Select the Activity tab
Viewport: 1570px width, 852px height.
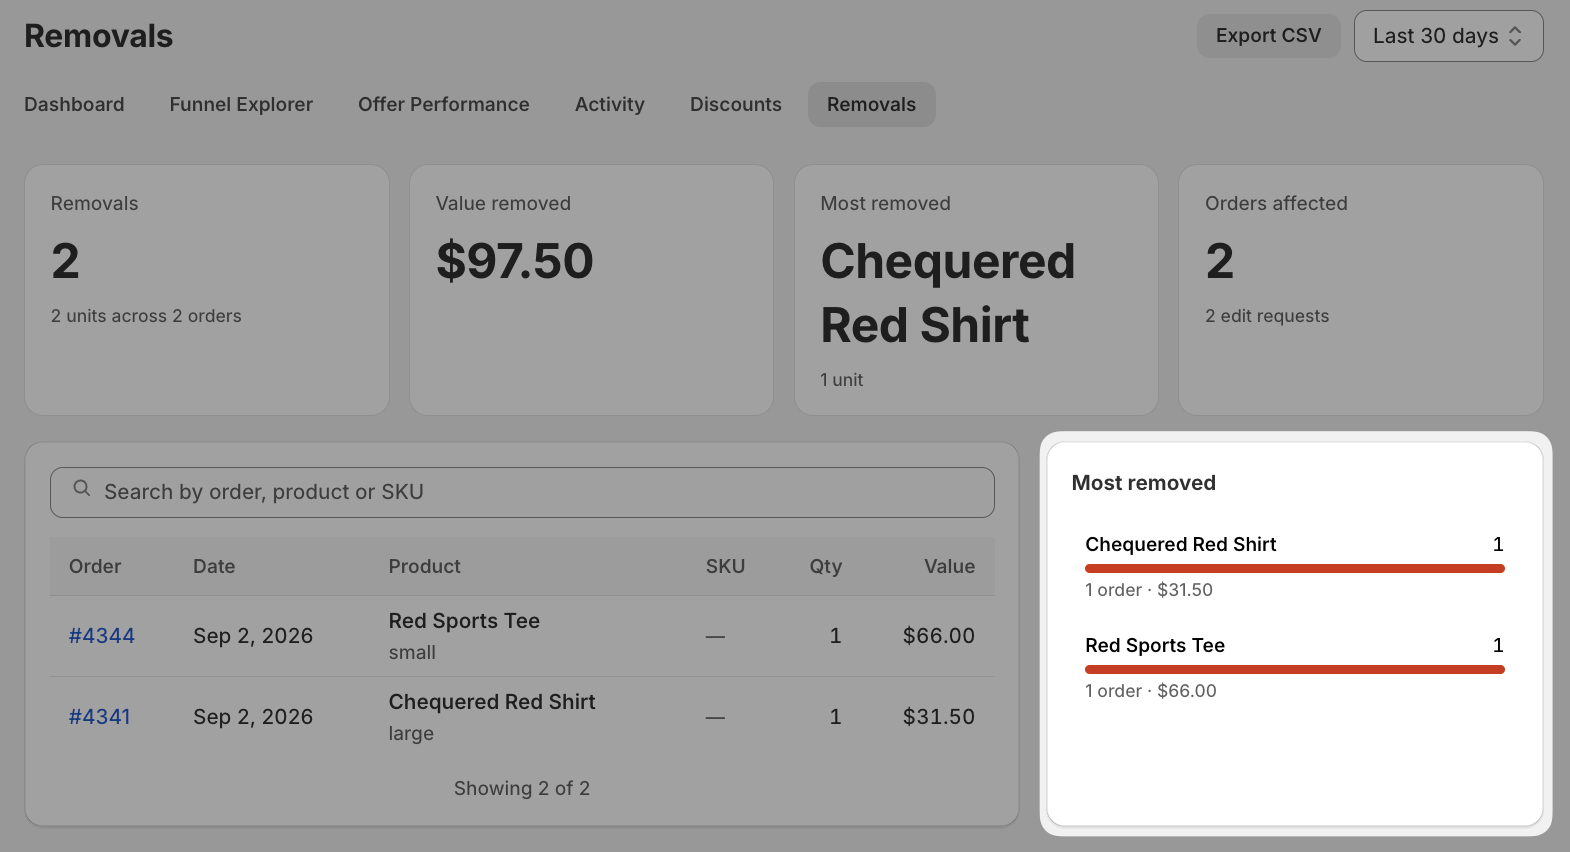[610, 104]
